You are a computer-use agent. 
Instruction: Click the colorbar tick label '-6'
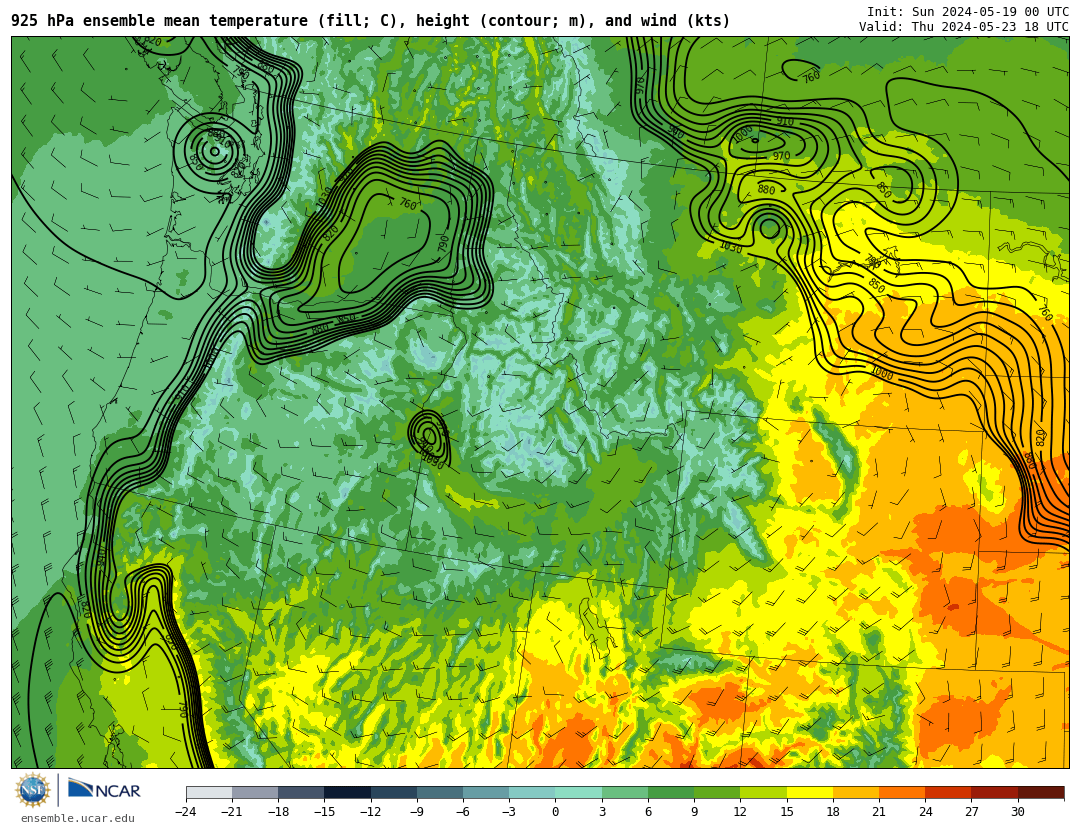(x=462, y=812)
